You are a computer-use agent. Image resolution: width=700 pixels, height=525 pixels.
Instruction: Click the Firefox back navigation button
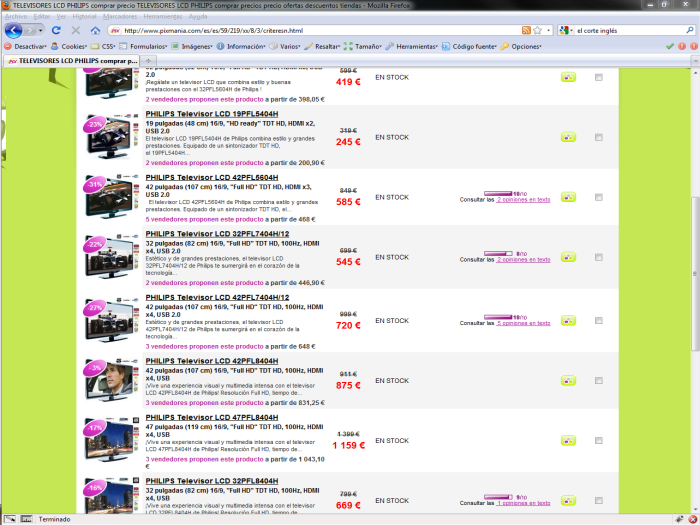pos(13,30)
